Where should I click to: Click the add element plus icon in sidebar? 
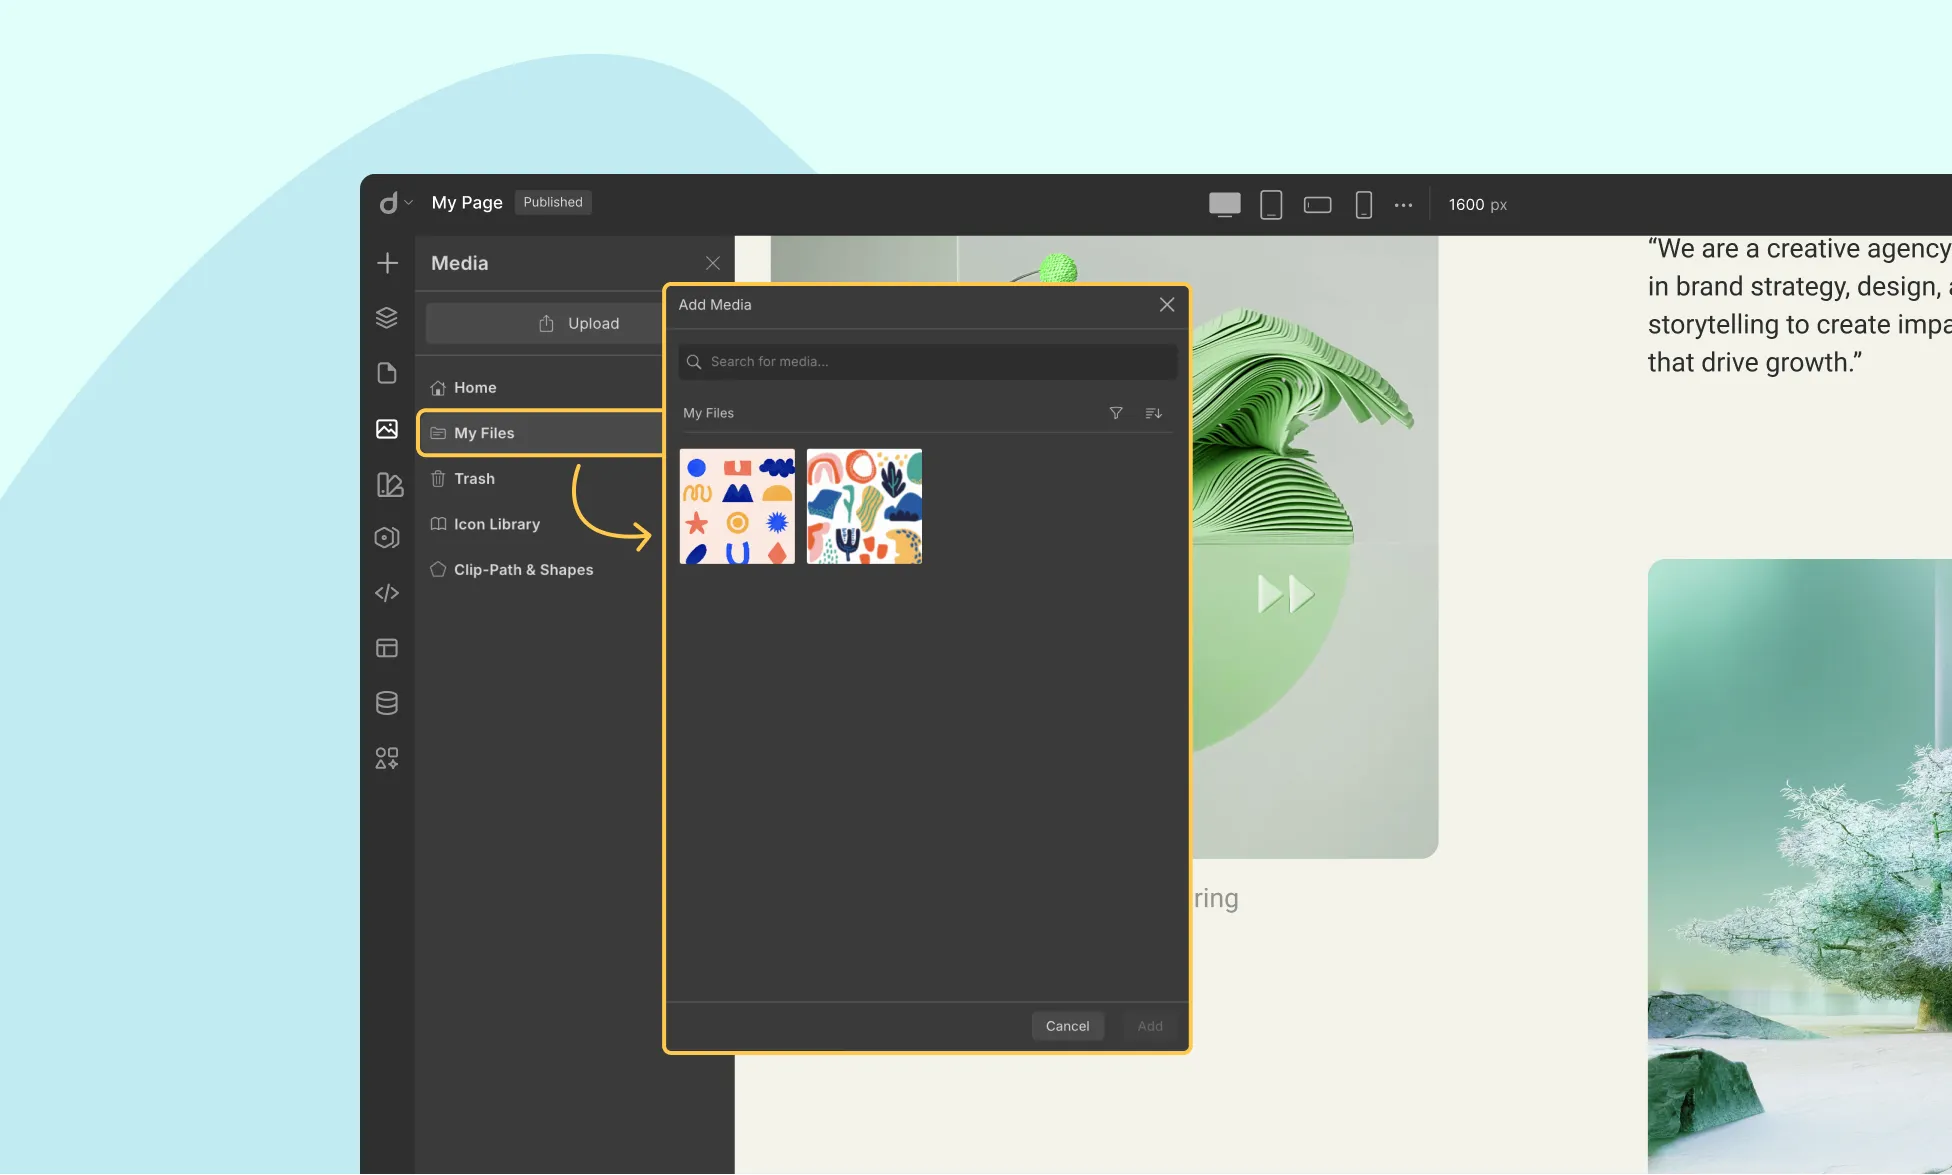(387, 263)
